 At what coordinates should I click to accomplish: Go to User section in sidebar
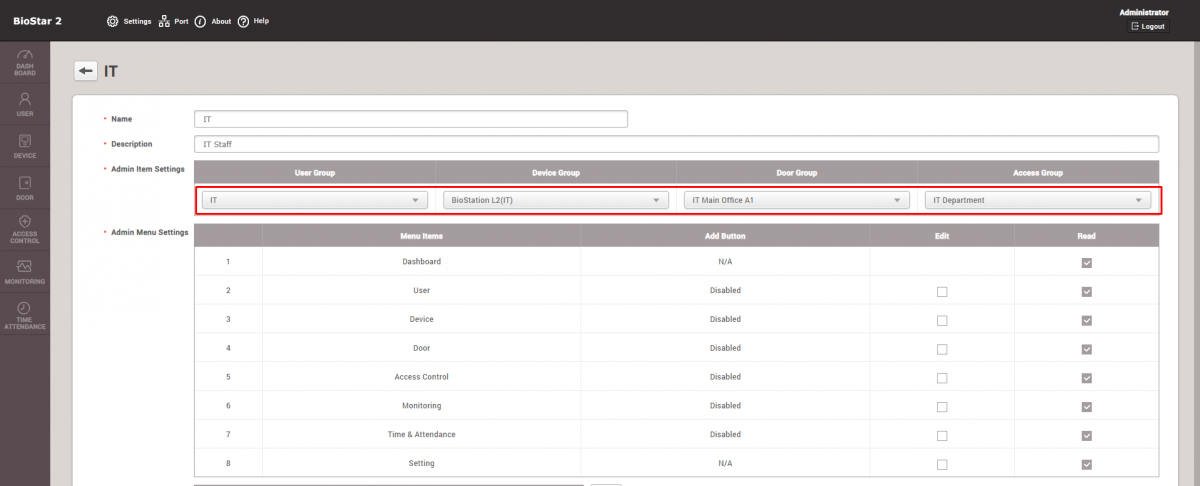coord(25,104)
